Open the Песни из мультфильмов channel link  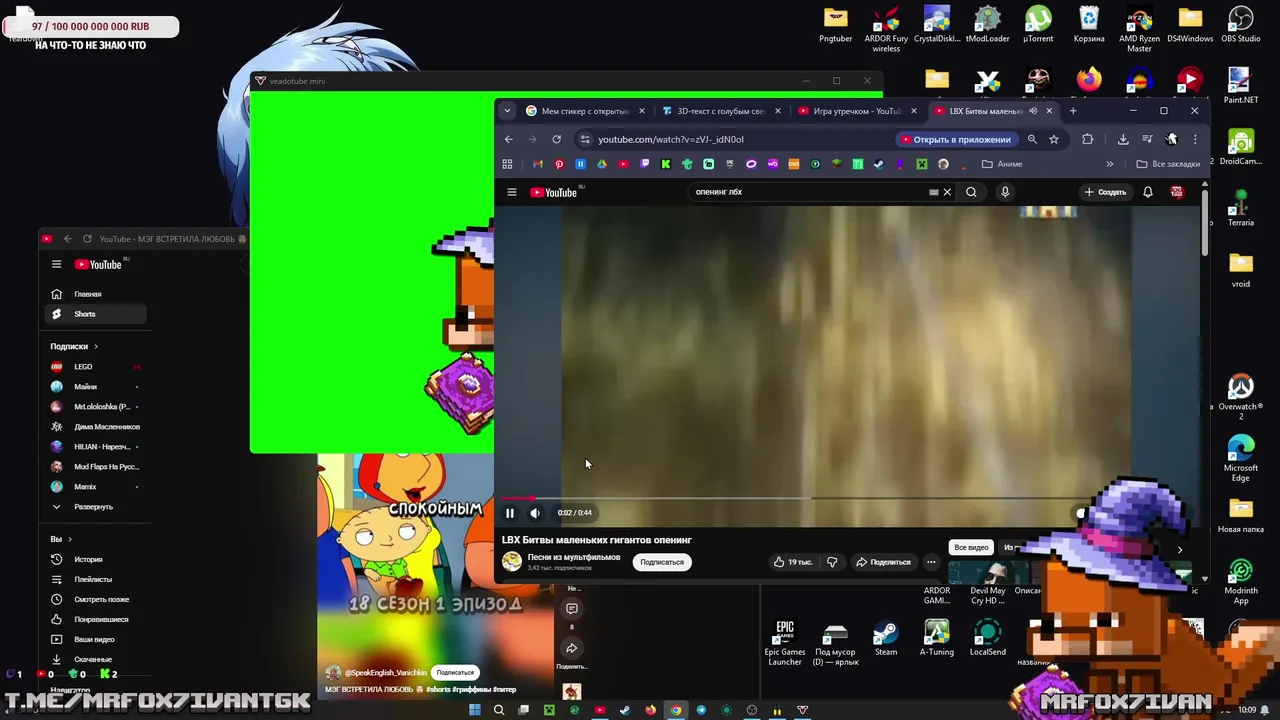[574, 557]
